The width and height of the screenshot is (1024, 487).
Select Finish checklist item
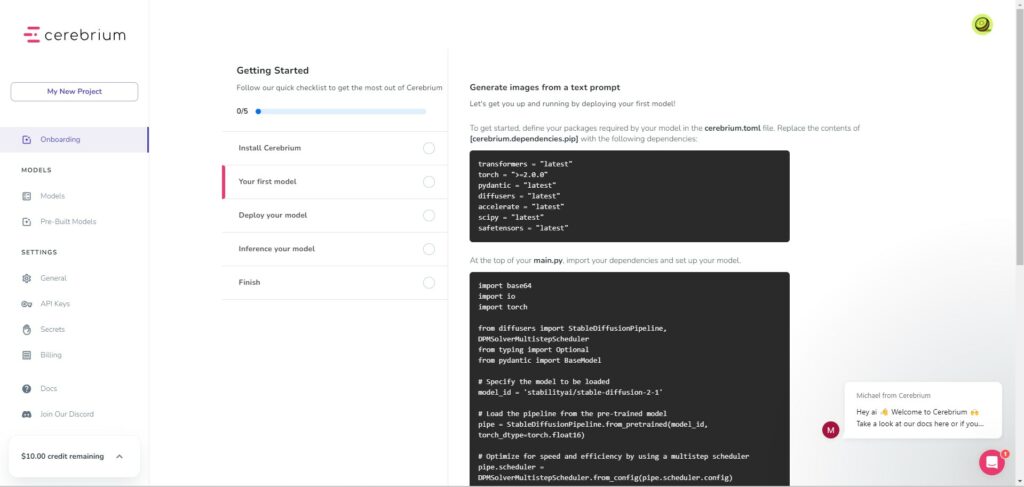pos(335,283)
